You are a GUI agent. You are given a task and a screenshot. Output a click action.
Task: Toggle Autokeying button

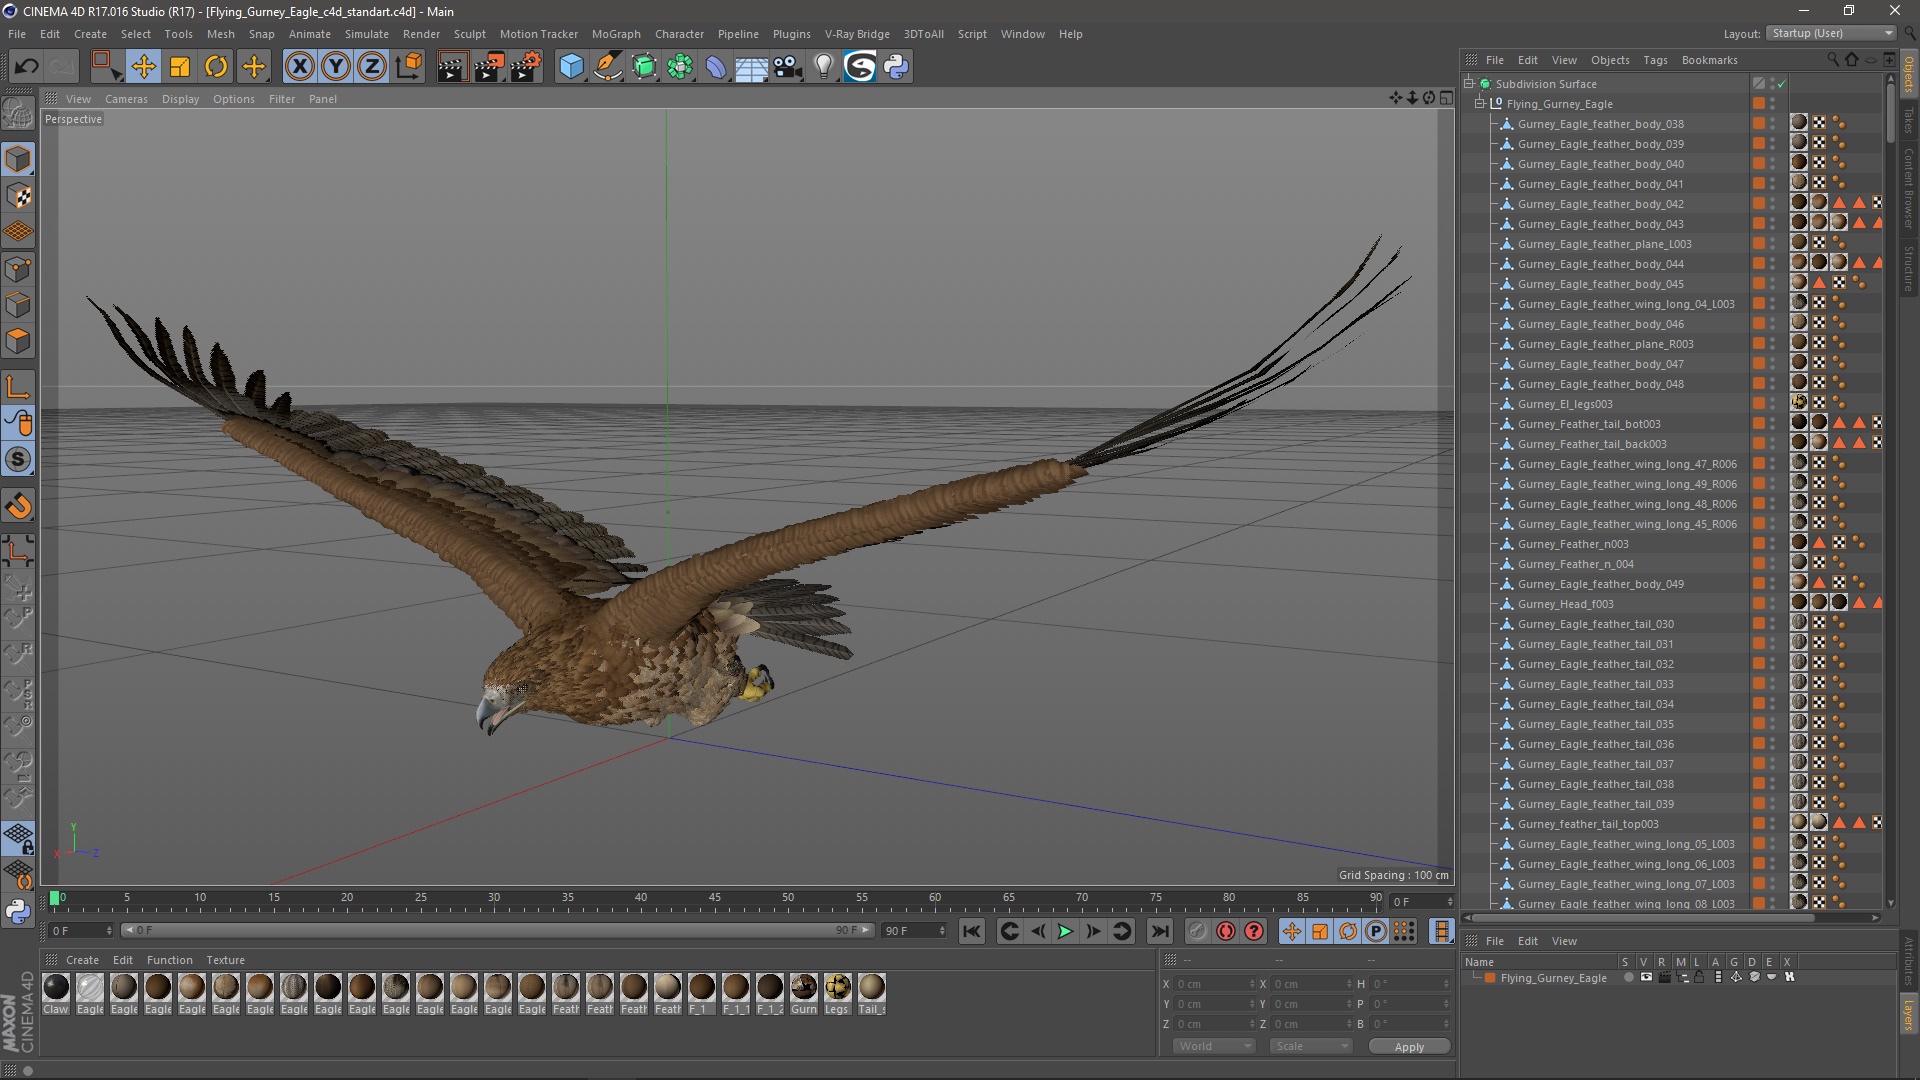click(x=1226, y=932)
